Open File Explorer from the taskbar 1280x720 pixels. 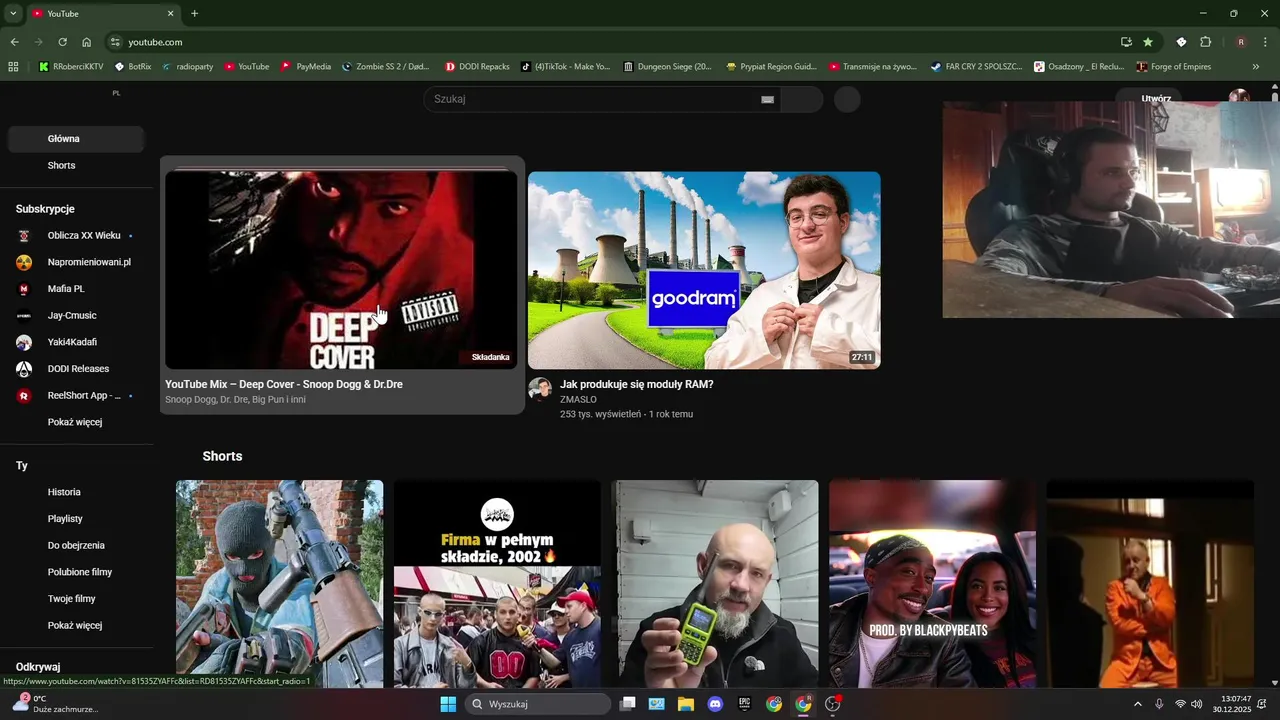pyautogui.click(x=686, y=704)
